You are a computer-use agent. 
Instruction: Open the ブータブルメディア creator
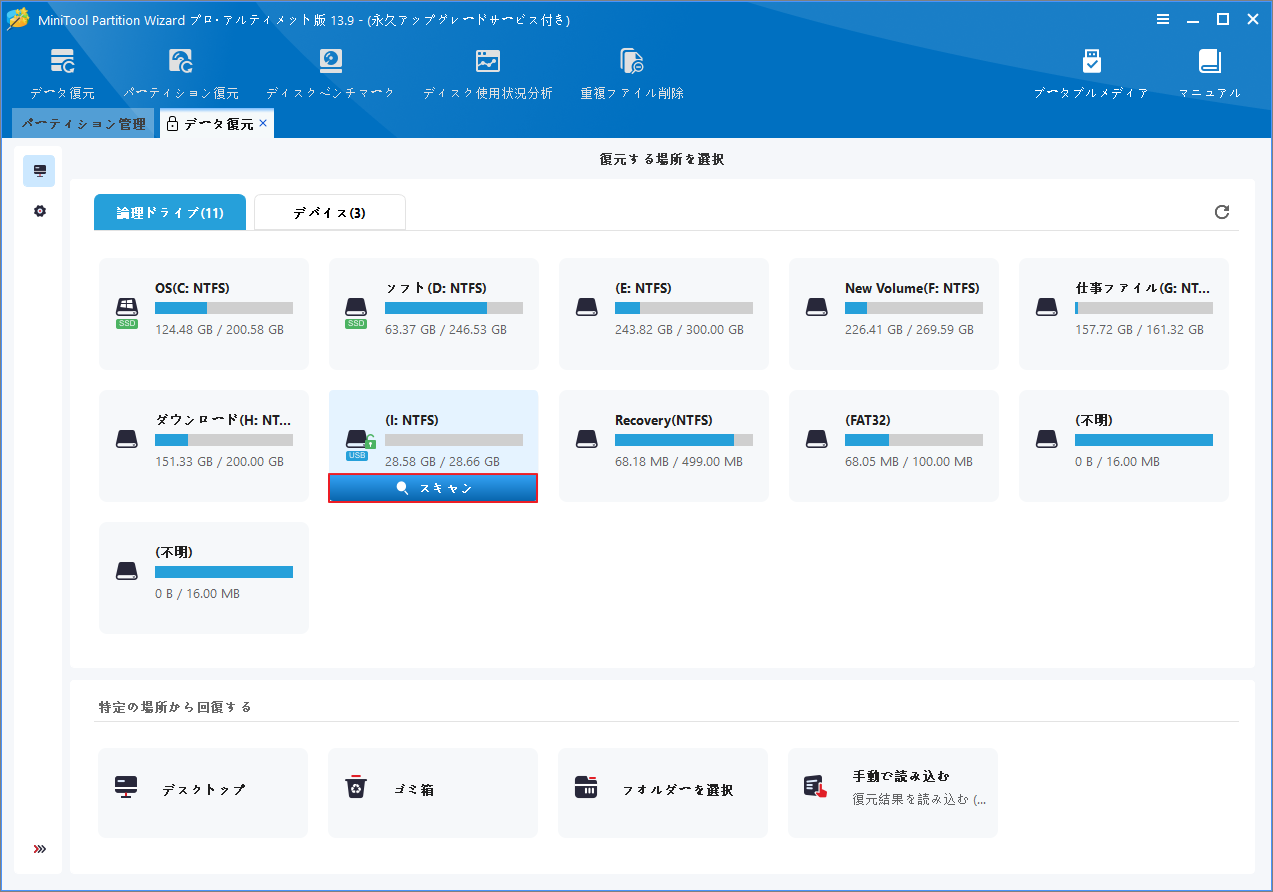click(x=1091, y=73)
